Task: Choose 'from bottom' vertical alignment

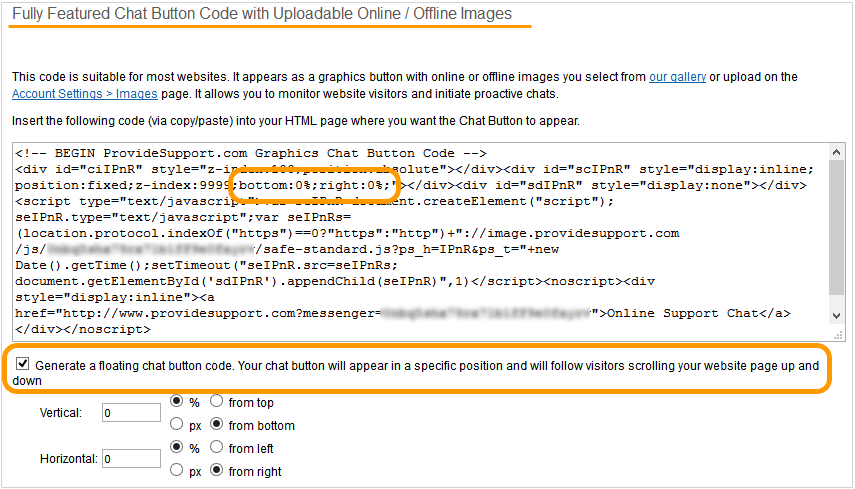Action: point(216,424)
